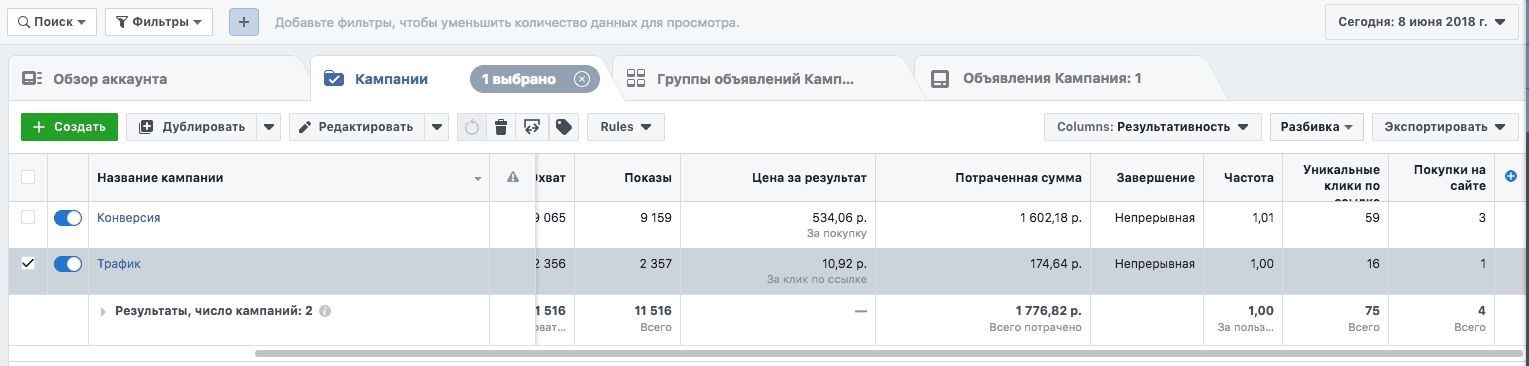This screenshot has height=366, width=1529.
Task: Open the Конверсия campaign link
Action: coord(128,217)
